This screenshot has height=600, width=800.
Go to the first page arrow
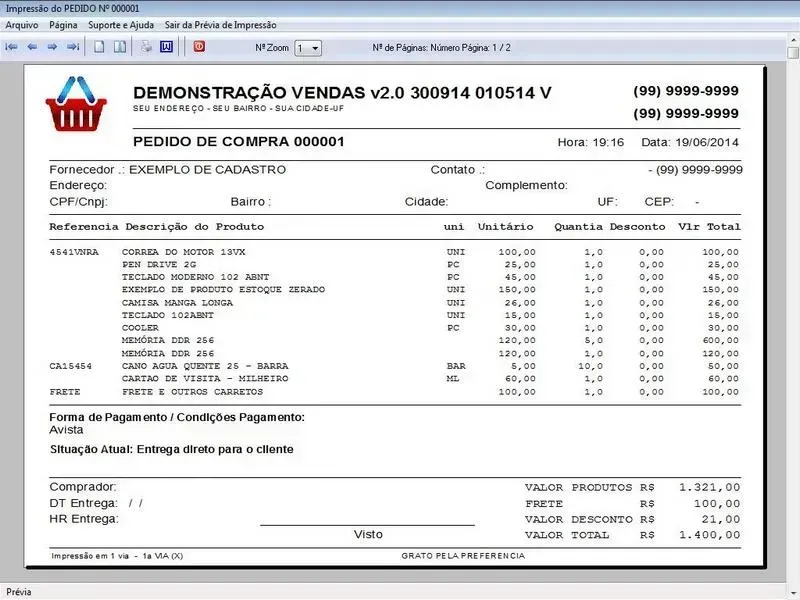click(x=11, y=47)
